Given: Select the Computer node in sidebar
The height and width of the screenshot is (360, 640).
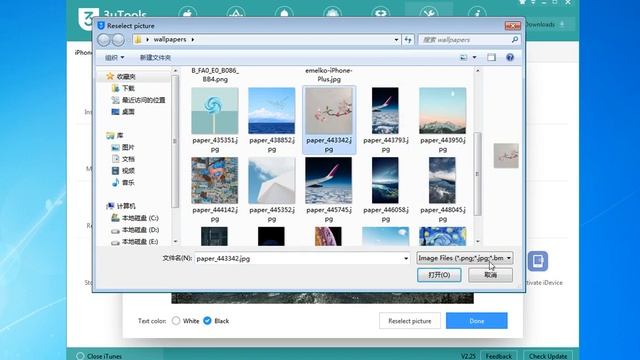Looking at the screenshot, I should 121,206.
